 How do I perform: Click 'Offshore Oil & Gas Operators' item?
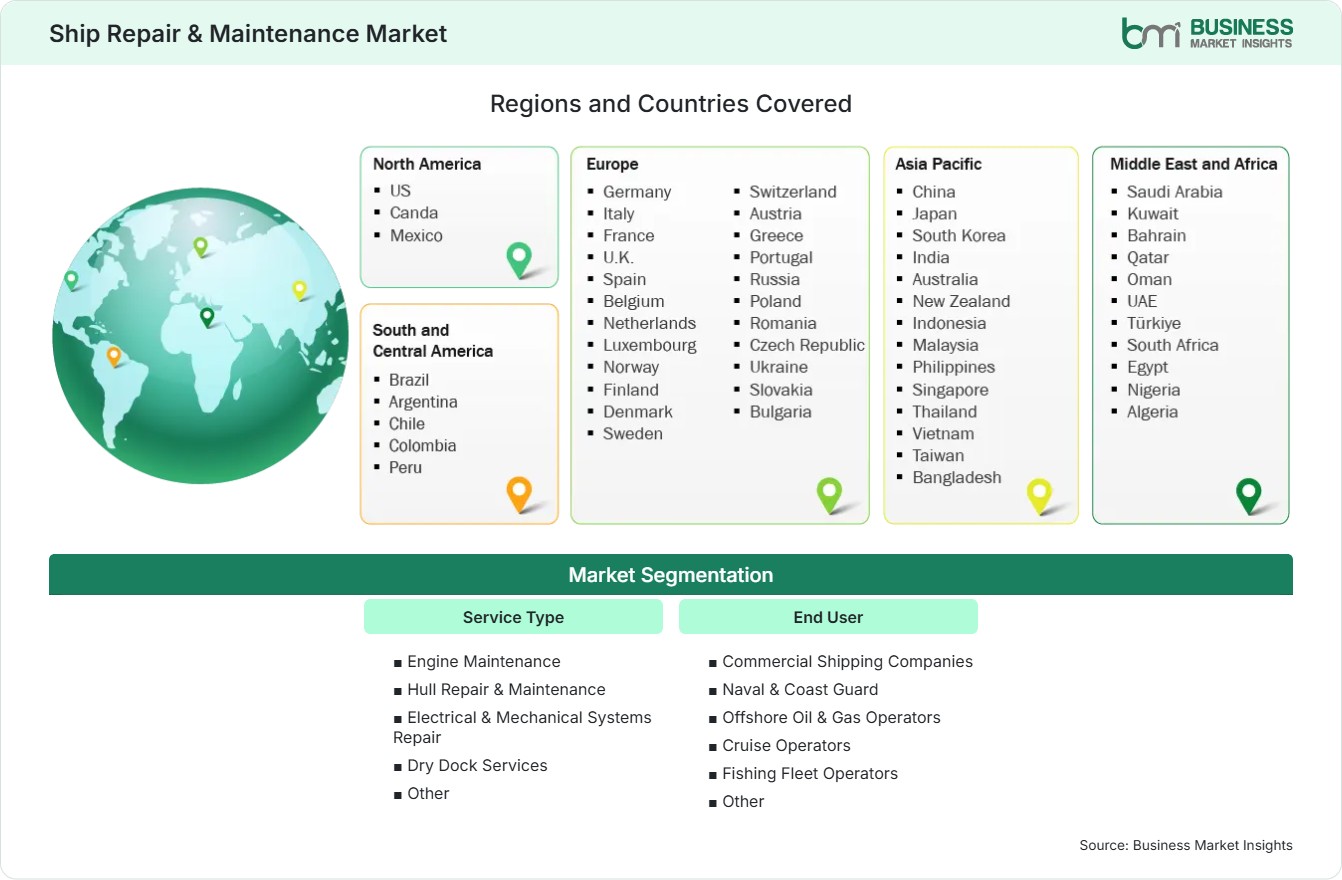831,717
